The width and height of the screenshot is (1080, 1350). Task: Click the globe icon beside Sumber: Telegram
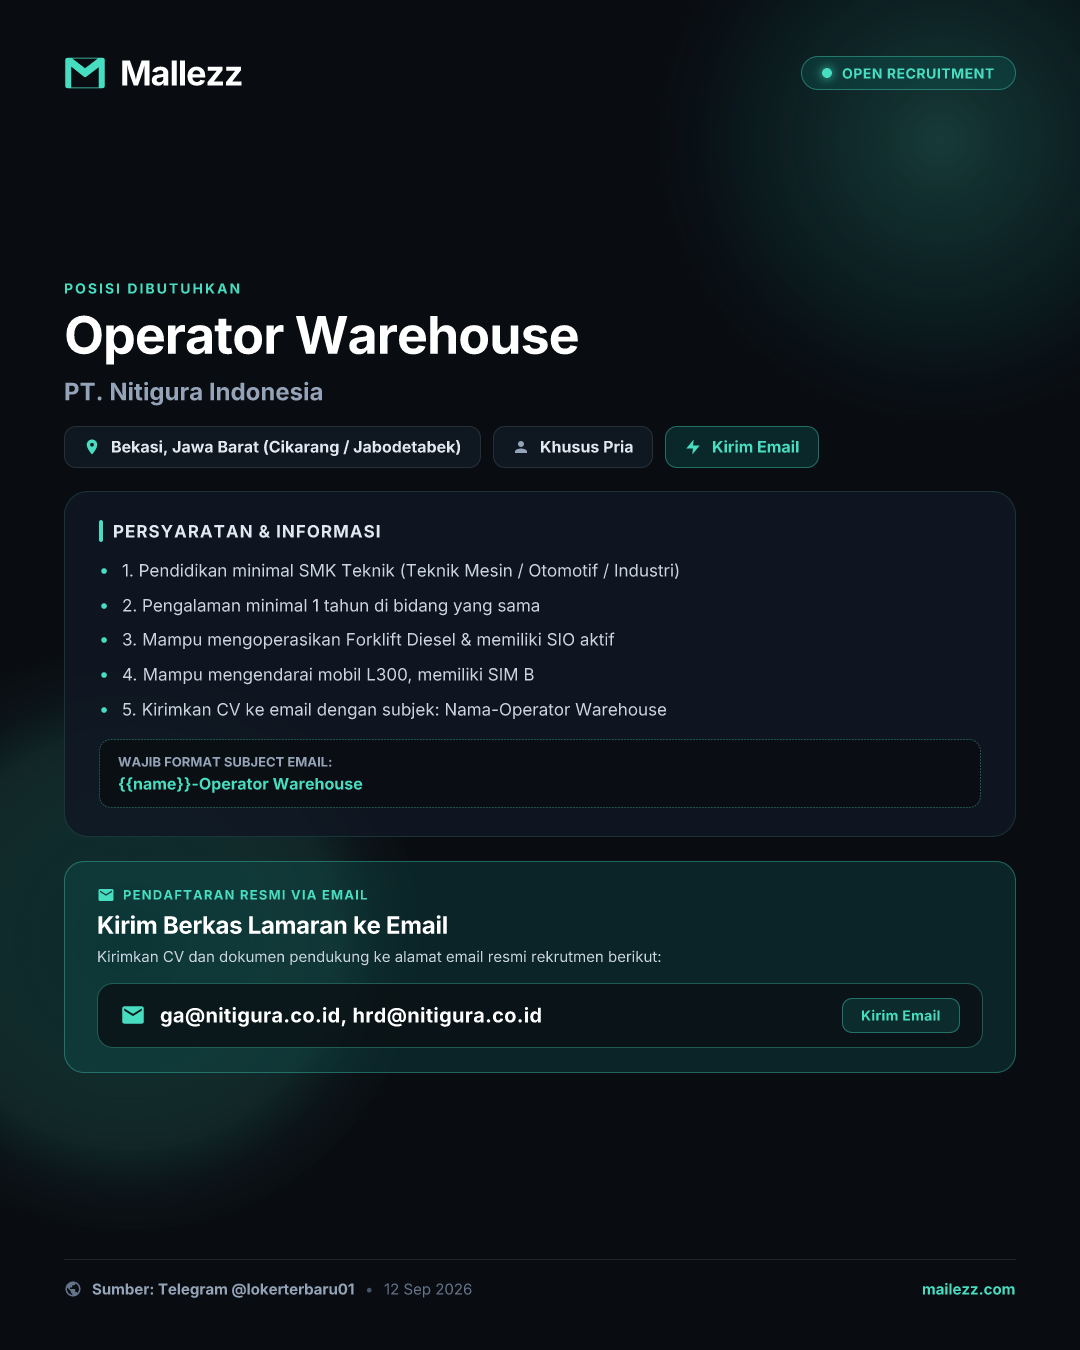(x=73, y=1289)
